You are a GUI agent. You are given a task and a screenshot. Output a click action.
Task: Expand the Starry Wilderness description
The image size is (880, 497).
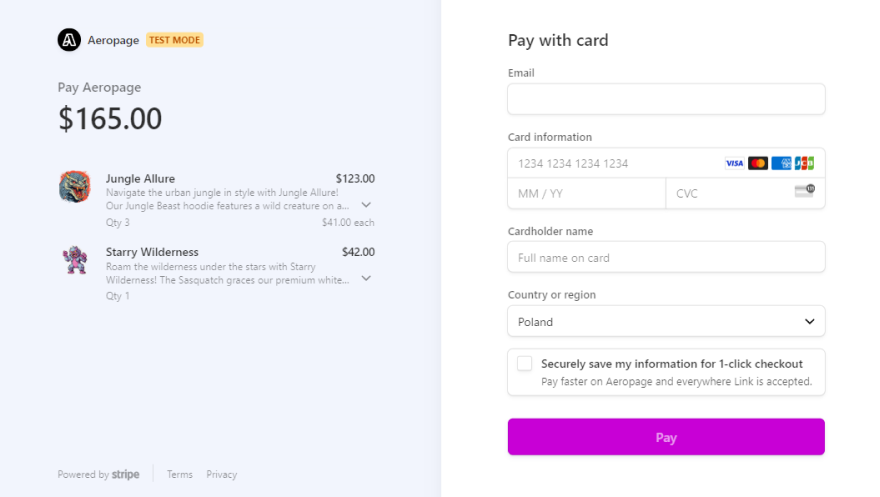coord(366,279)
